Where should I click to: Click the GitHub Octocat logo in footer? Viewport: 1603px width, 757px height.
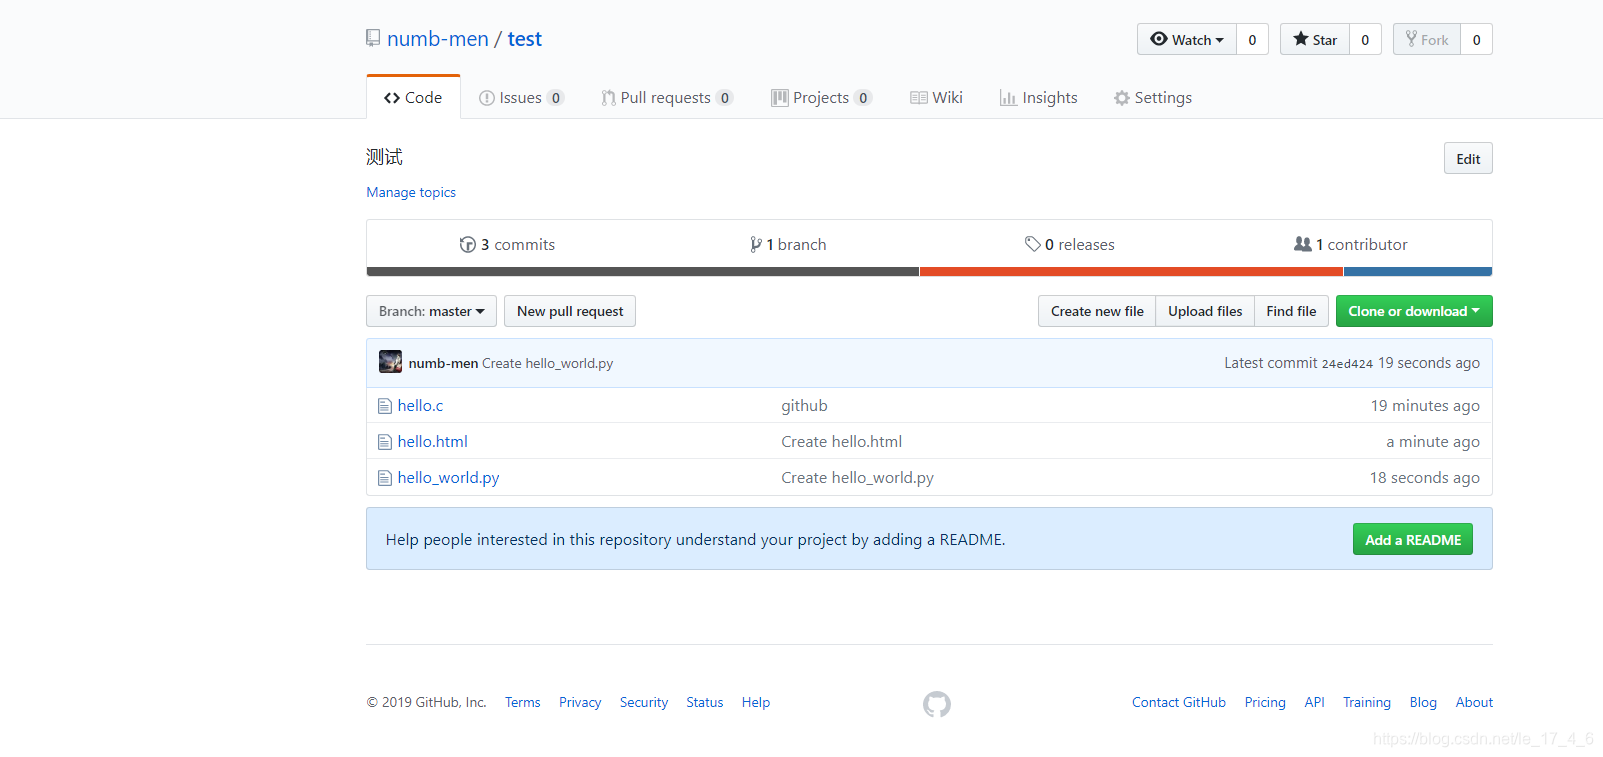(937, 704)
